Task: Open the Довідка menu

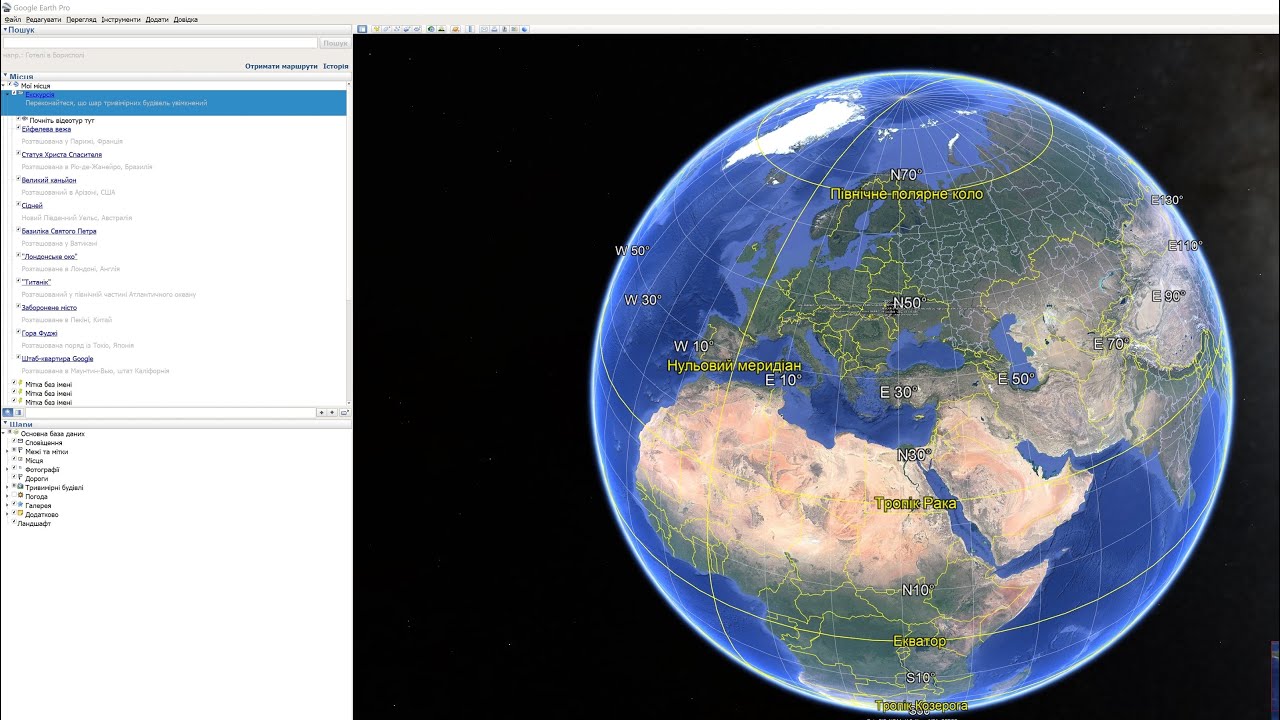Action: pyautogui.click(x=185, y=19)
